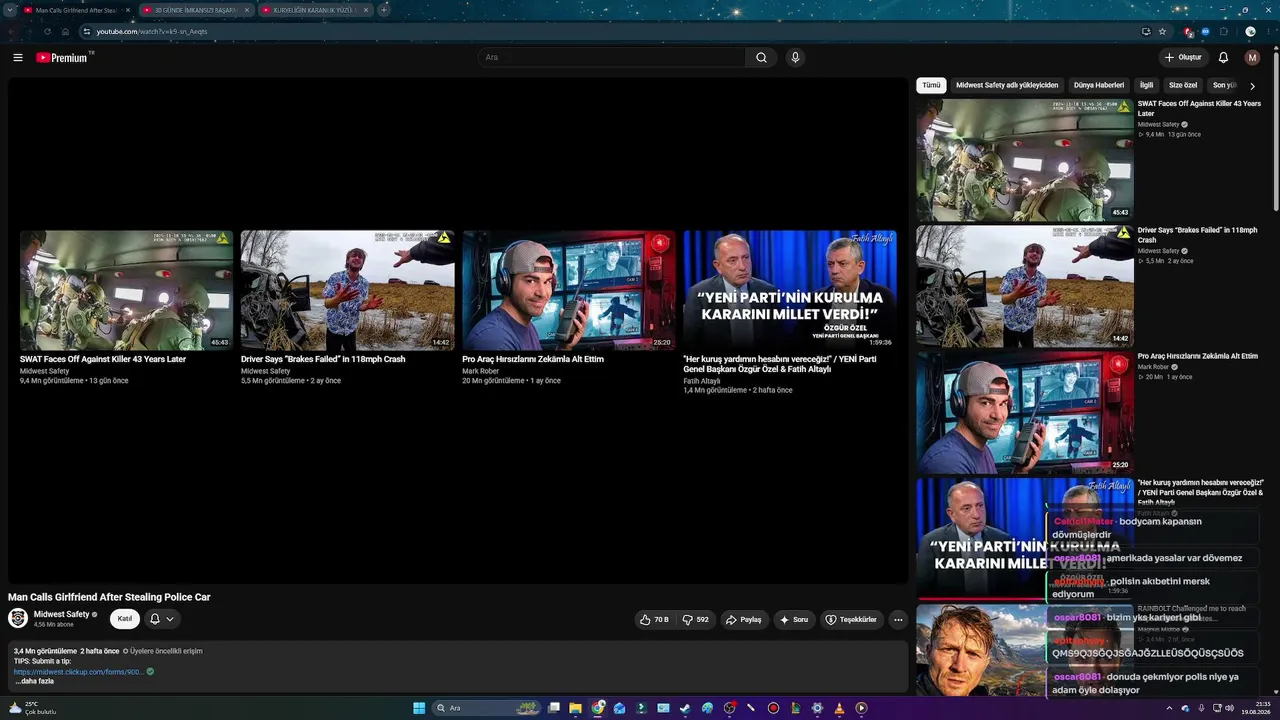Click sidebar title 'SWAT Faces Off Against Killer'
The height and width of the screenshot is (720, 1280).
(x=1199, y=108)
